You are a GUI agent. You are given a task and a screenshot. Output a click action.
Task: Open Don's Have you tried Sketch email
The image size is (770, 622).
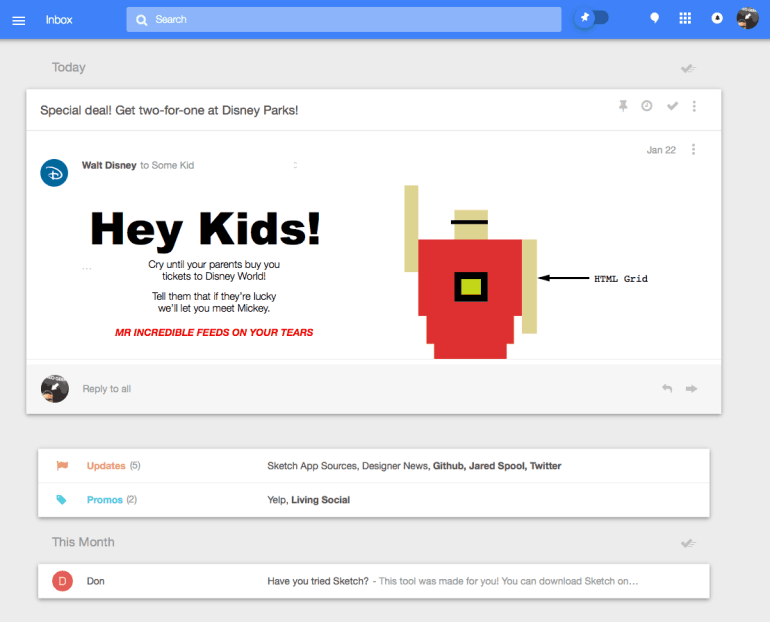tap(374, 581)
